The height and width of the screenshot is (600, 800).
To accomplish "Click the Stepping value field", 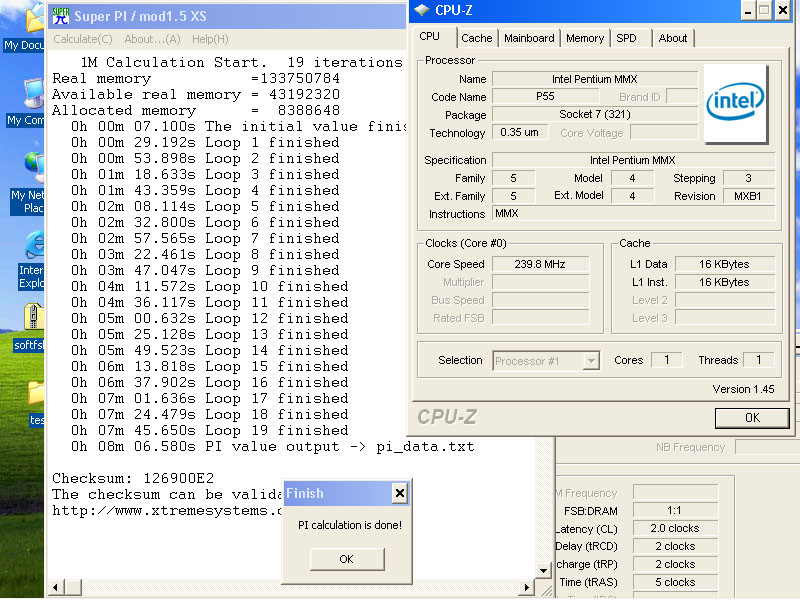I will pos(748,178).
